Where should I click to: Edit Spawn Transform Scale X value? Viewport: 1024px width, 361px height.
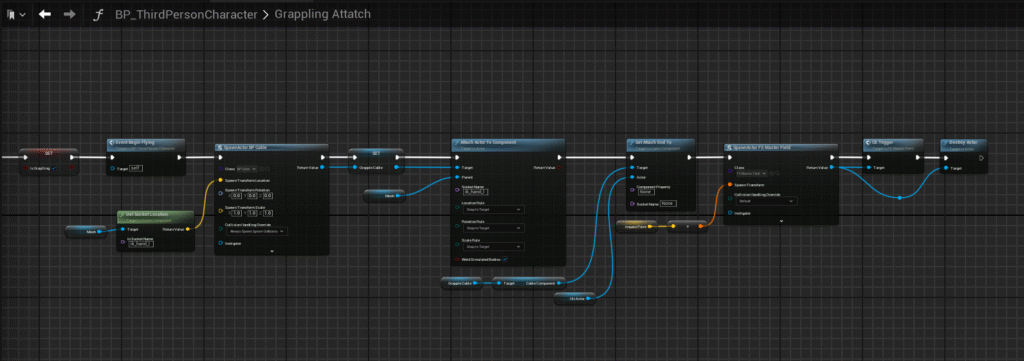237,213
